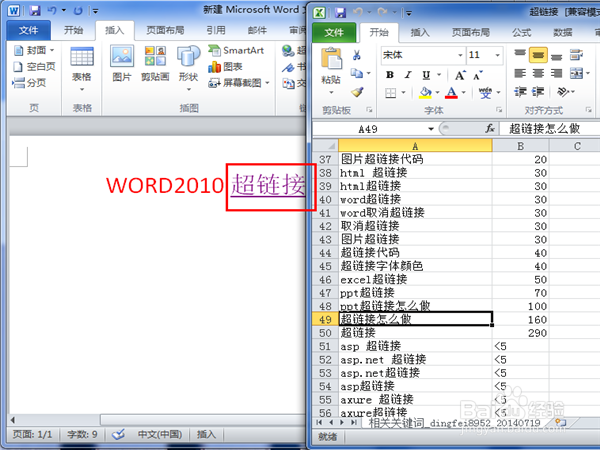Screen dimensions: 600x450
Task: Click the Word undo icon
Action: click(x=52, y=10)
